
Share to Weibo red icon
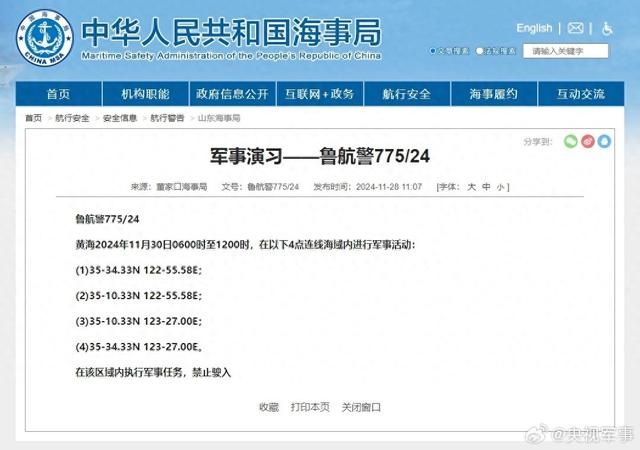click(588, 141)
